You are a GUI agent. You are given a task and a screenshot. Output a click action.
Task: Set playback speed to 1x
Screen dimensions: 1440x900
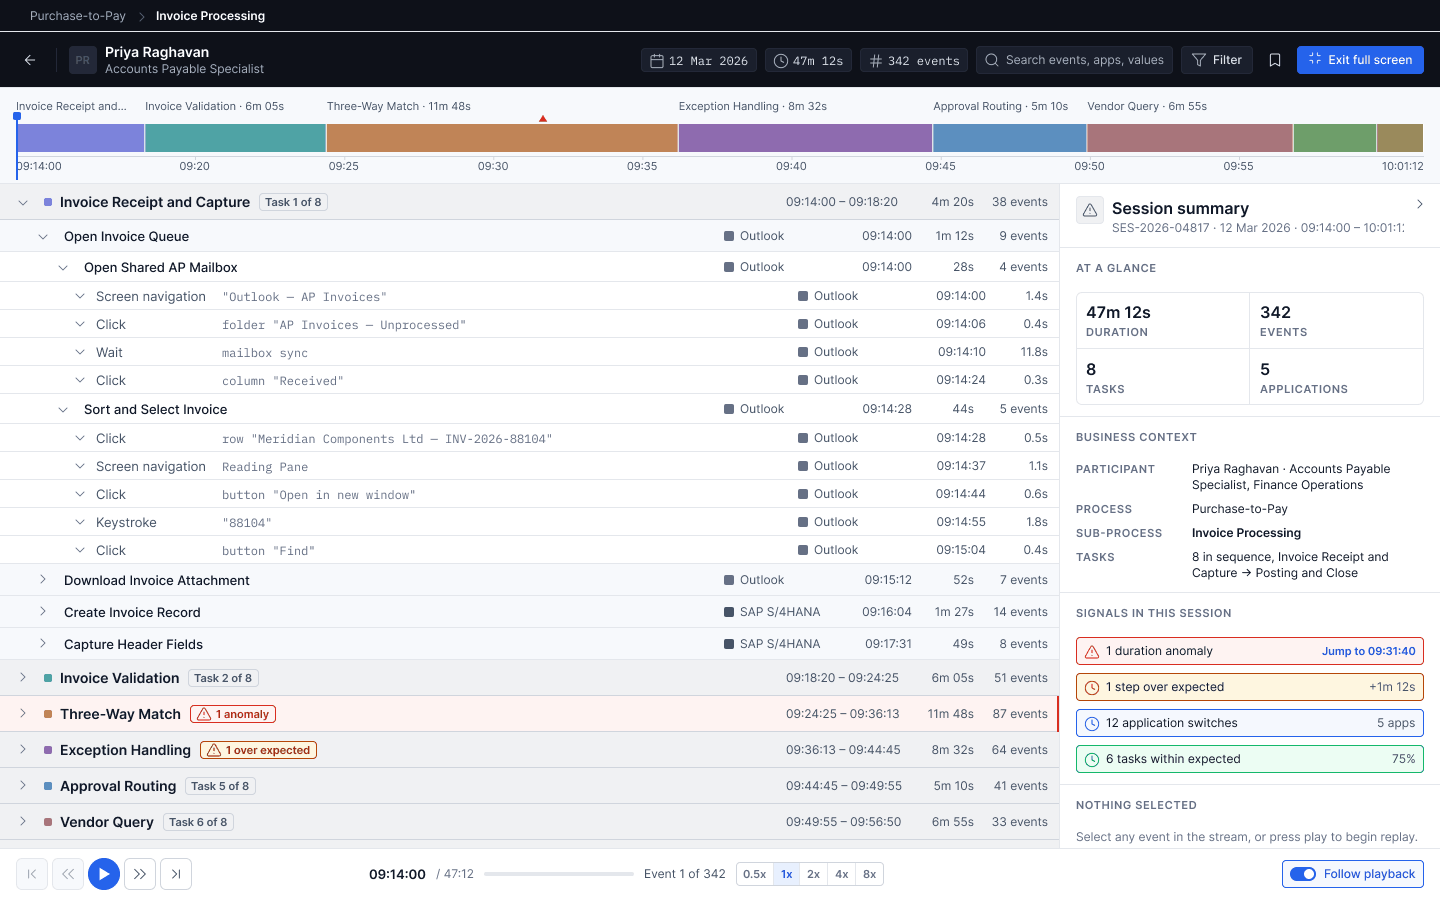[787, 874]
